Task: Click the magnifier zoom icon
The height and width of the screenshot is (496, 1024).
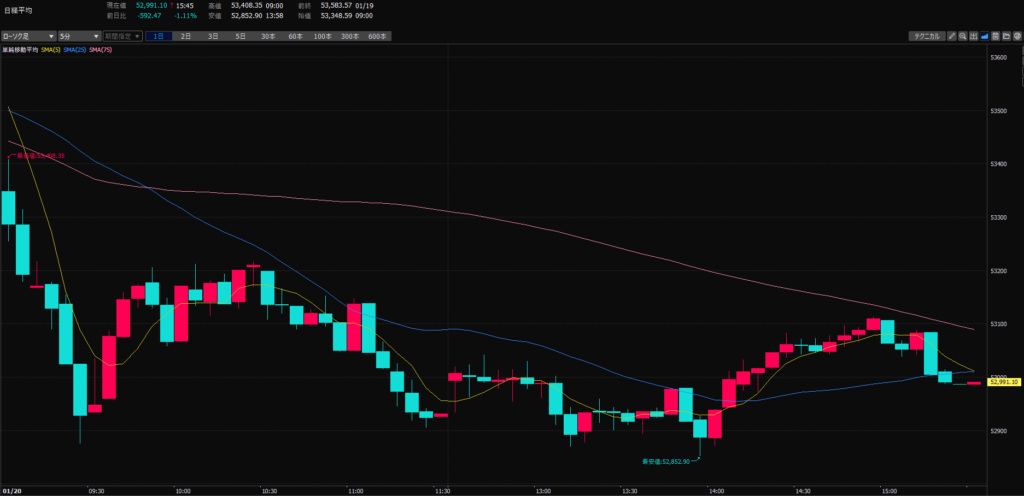Action: (962, 36)
